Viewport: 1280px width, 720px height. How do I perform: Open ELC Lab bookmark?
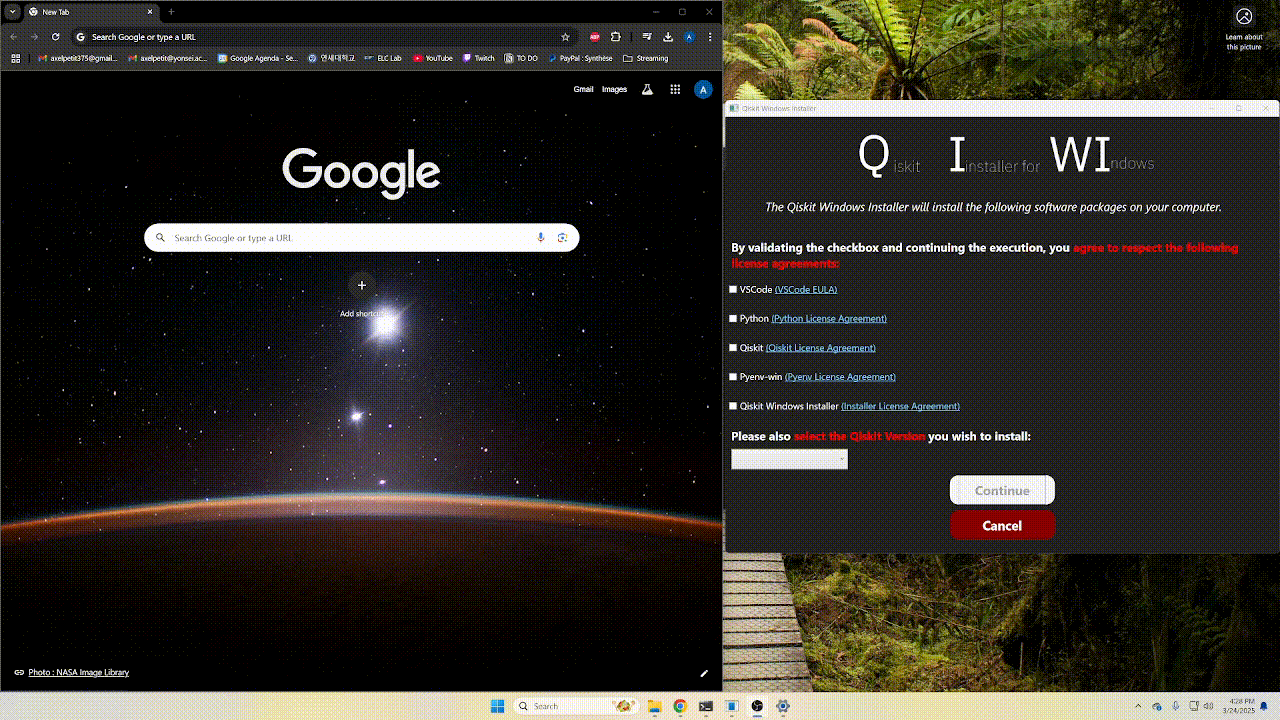[x=383, y=58]
